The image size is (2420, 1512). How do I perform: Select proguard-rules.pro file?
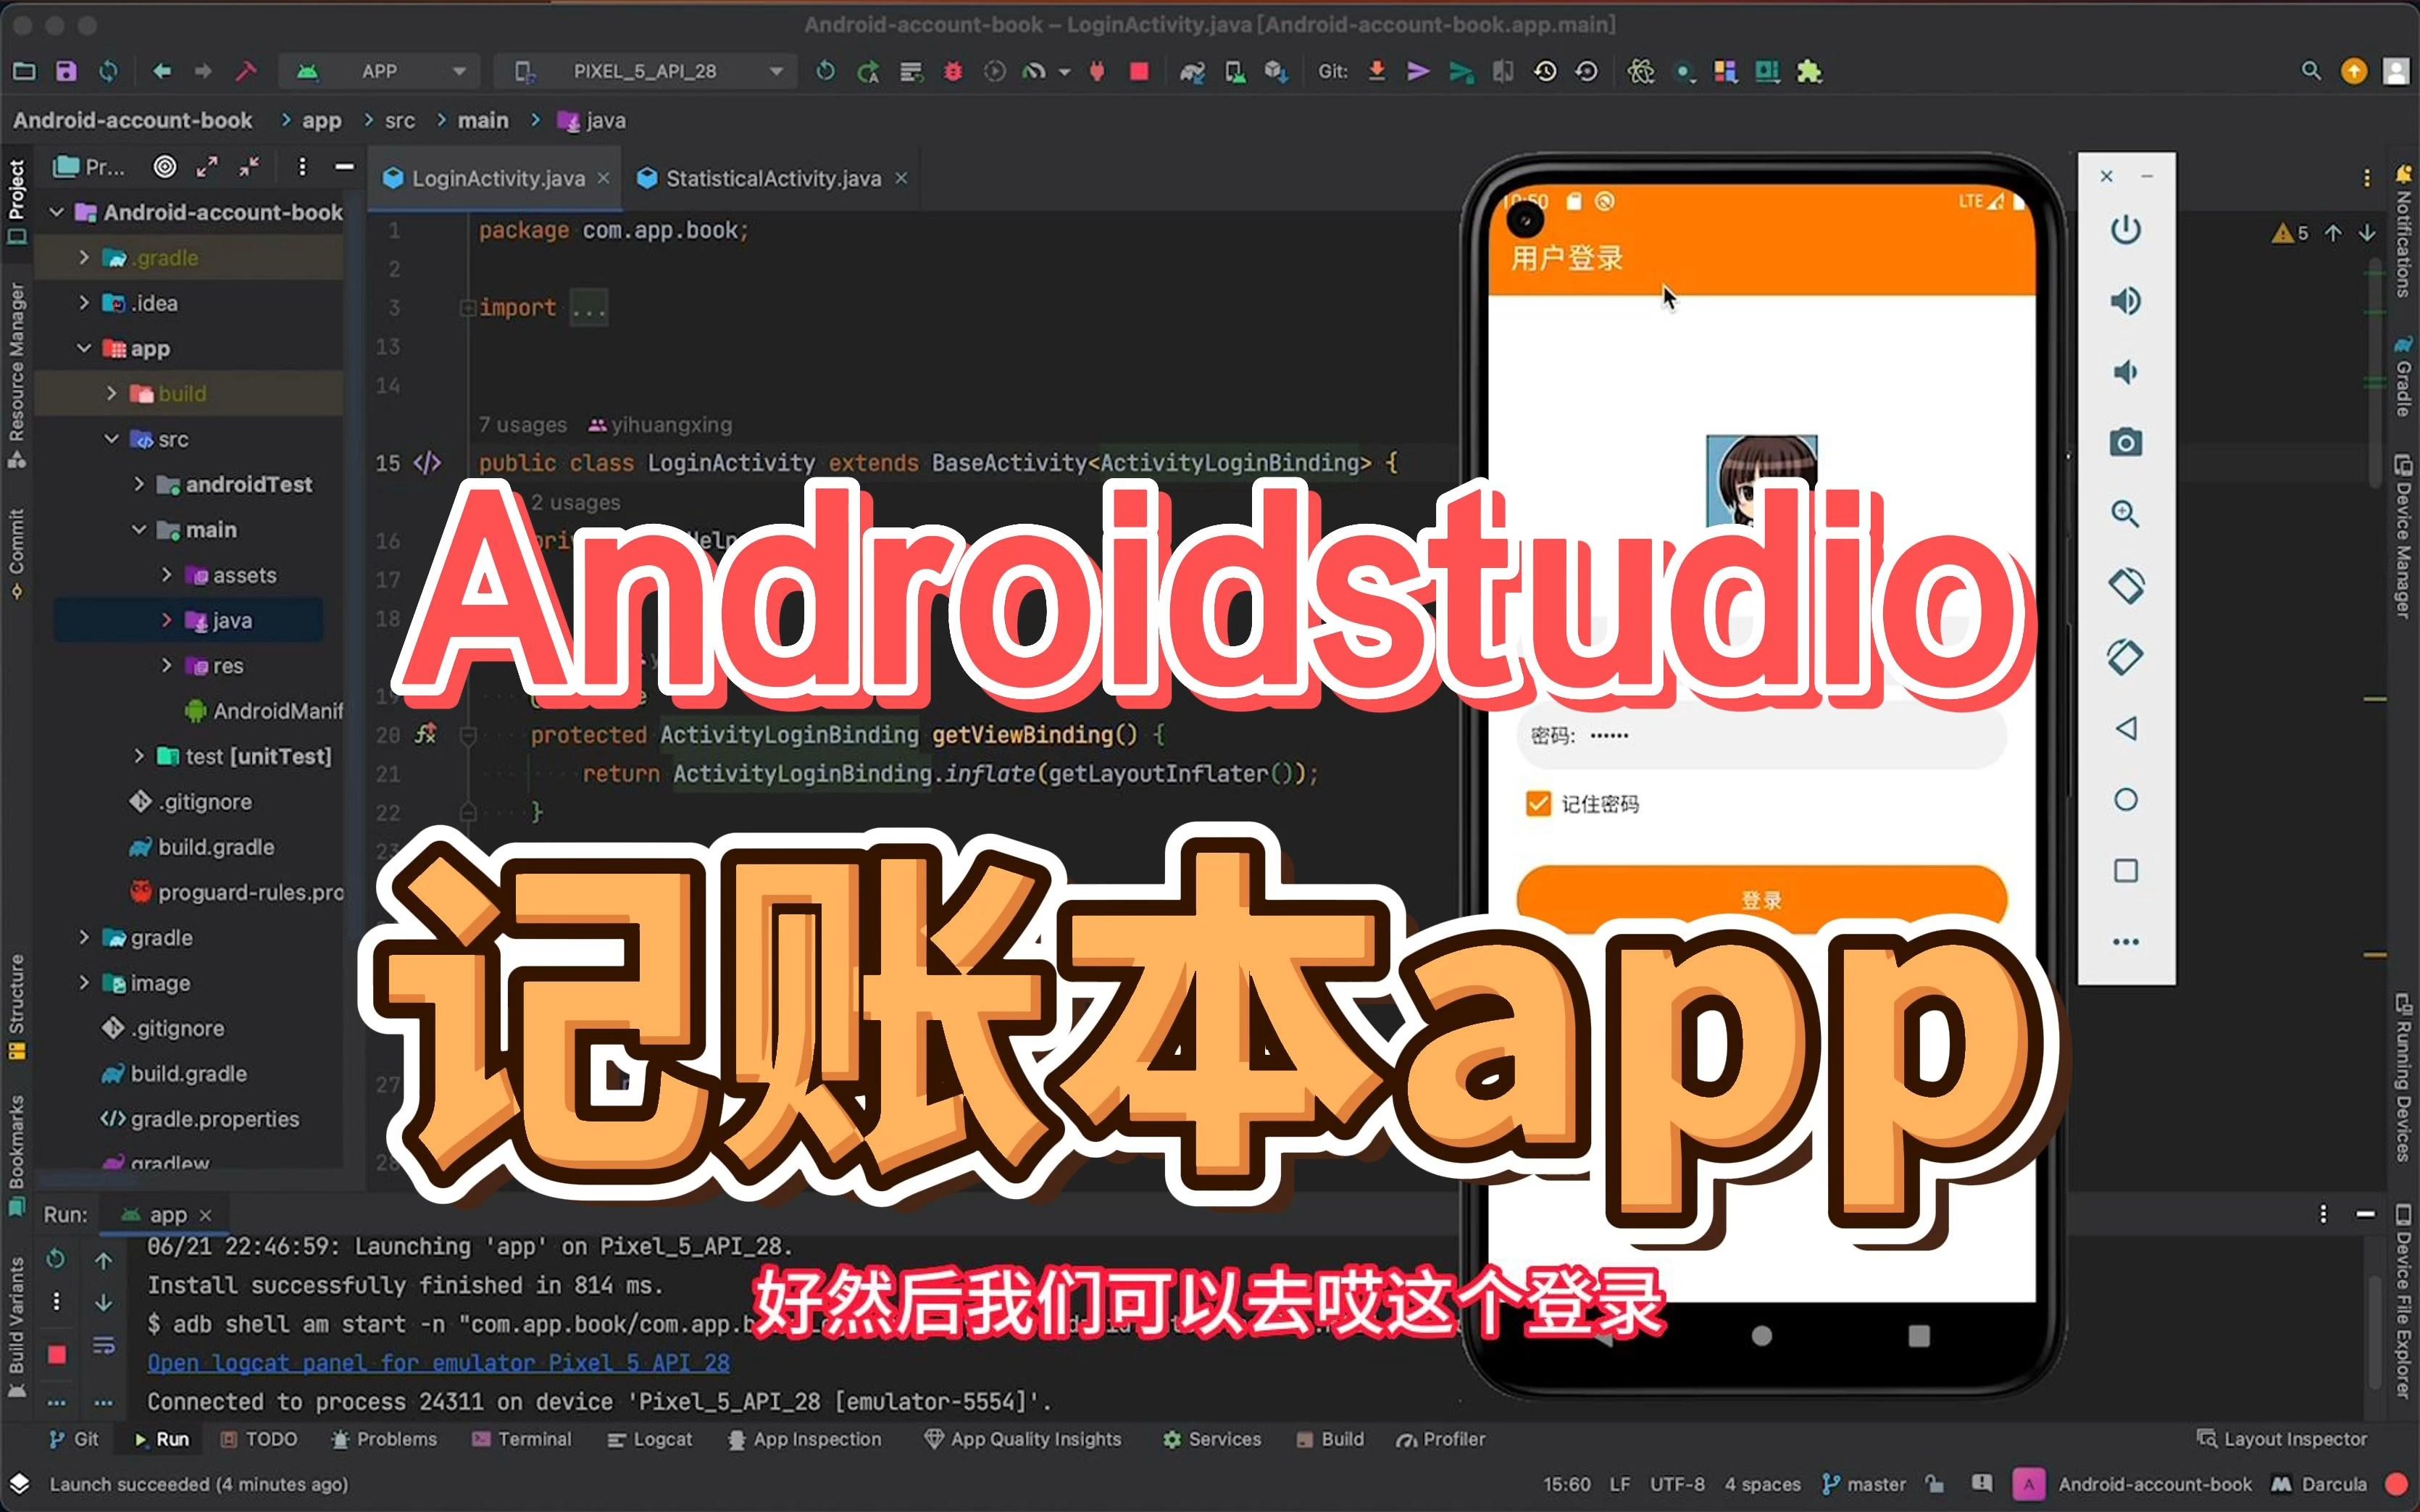tap(237, 892)
